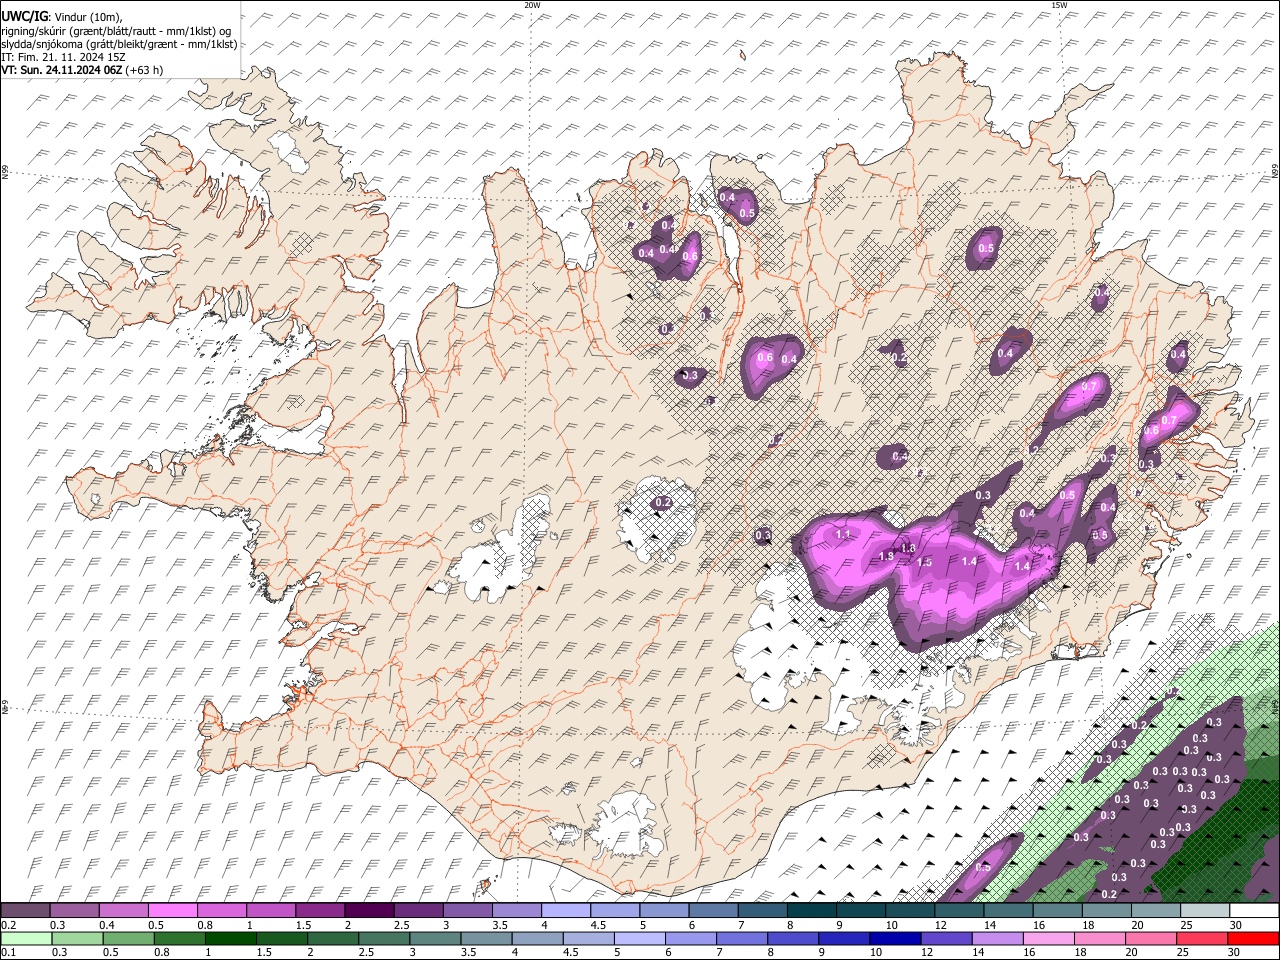
Task: Click the 1.5 swatch on the snow scale
Action: click(319, 910)
